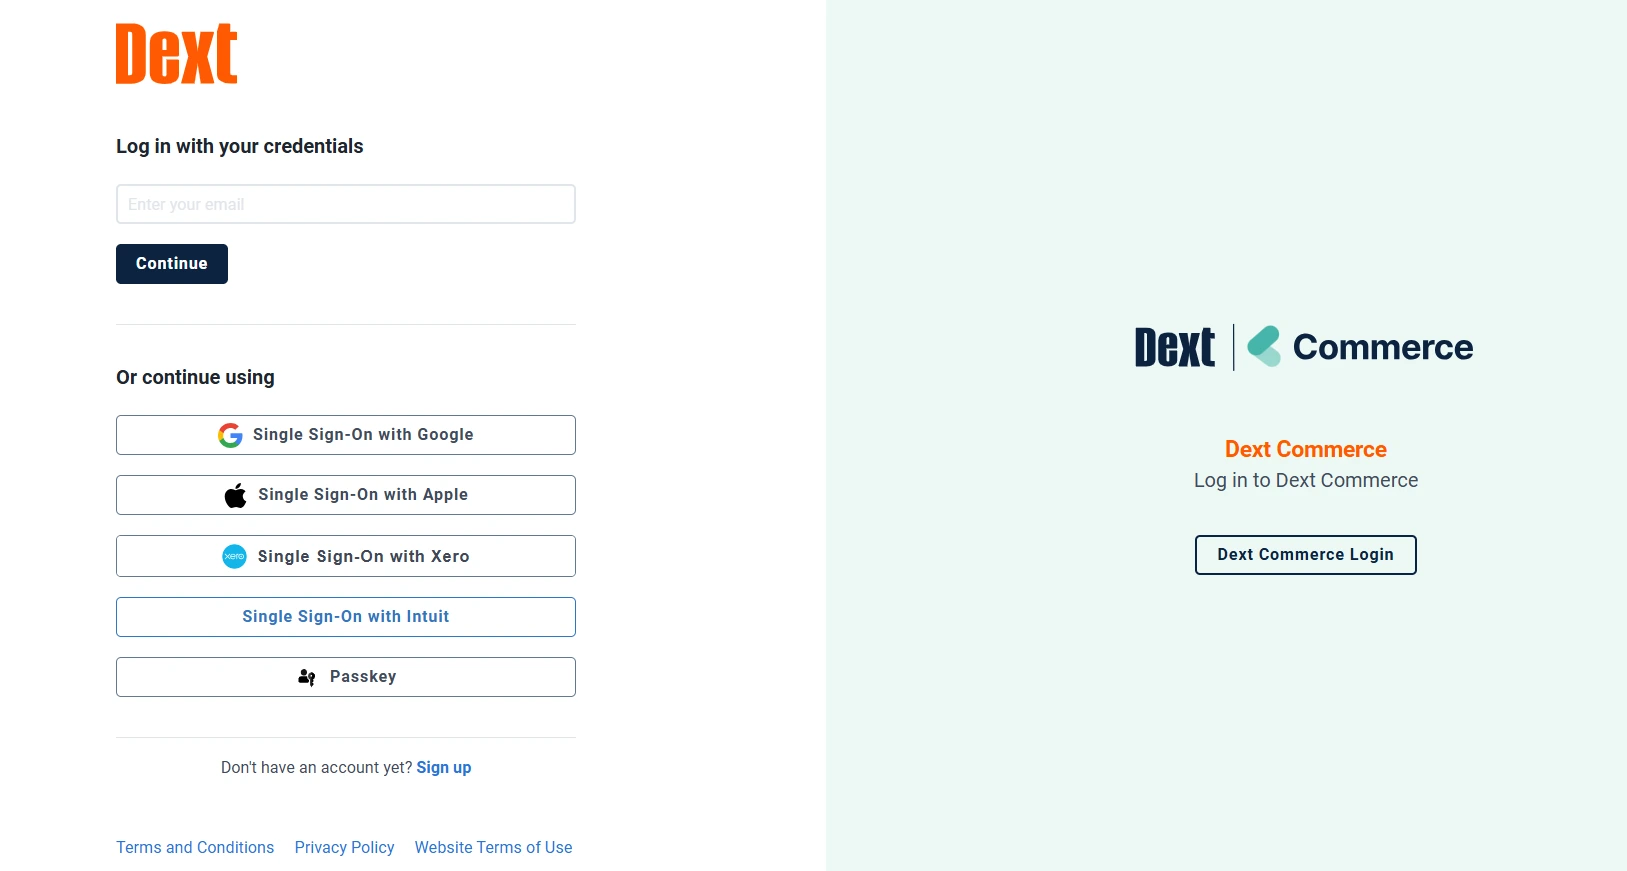The height and width of the screenshot is (871, 1627).
Task: Click the blue Xero logo icon
Action: coord(234,556)
